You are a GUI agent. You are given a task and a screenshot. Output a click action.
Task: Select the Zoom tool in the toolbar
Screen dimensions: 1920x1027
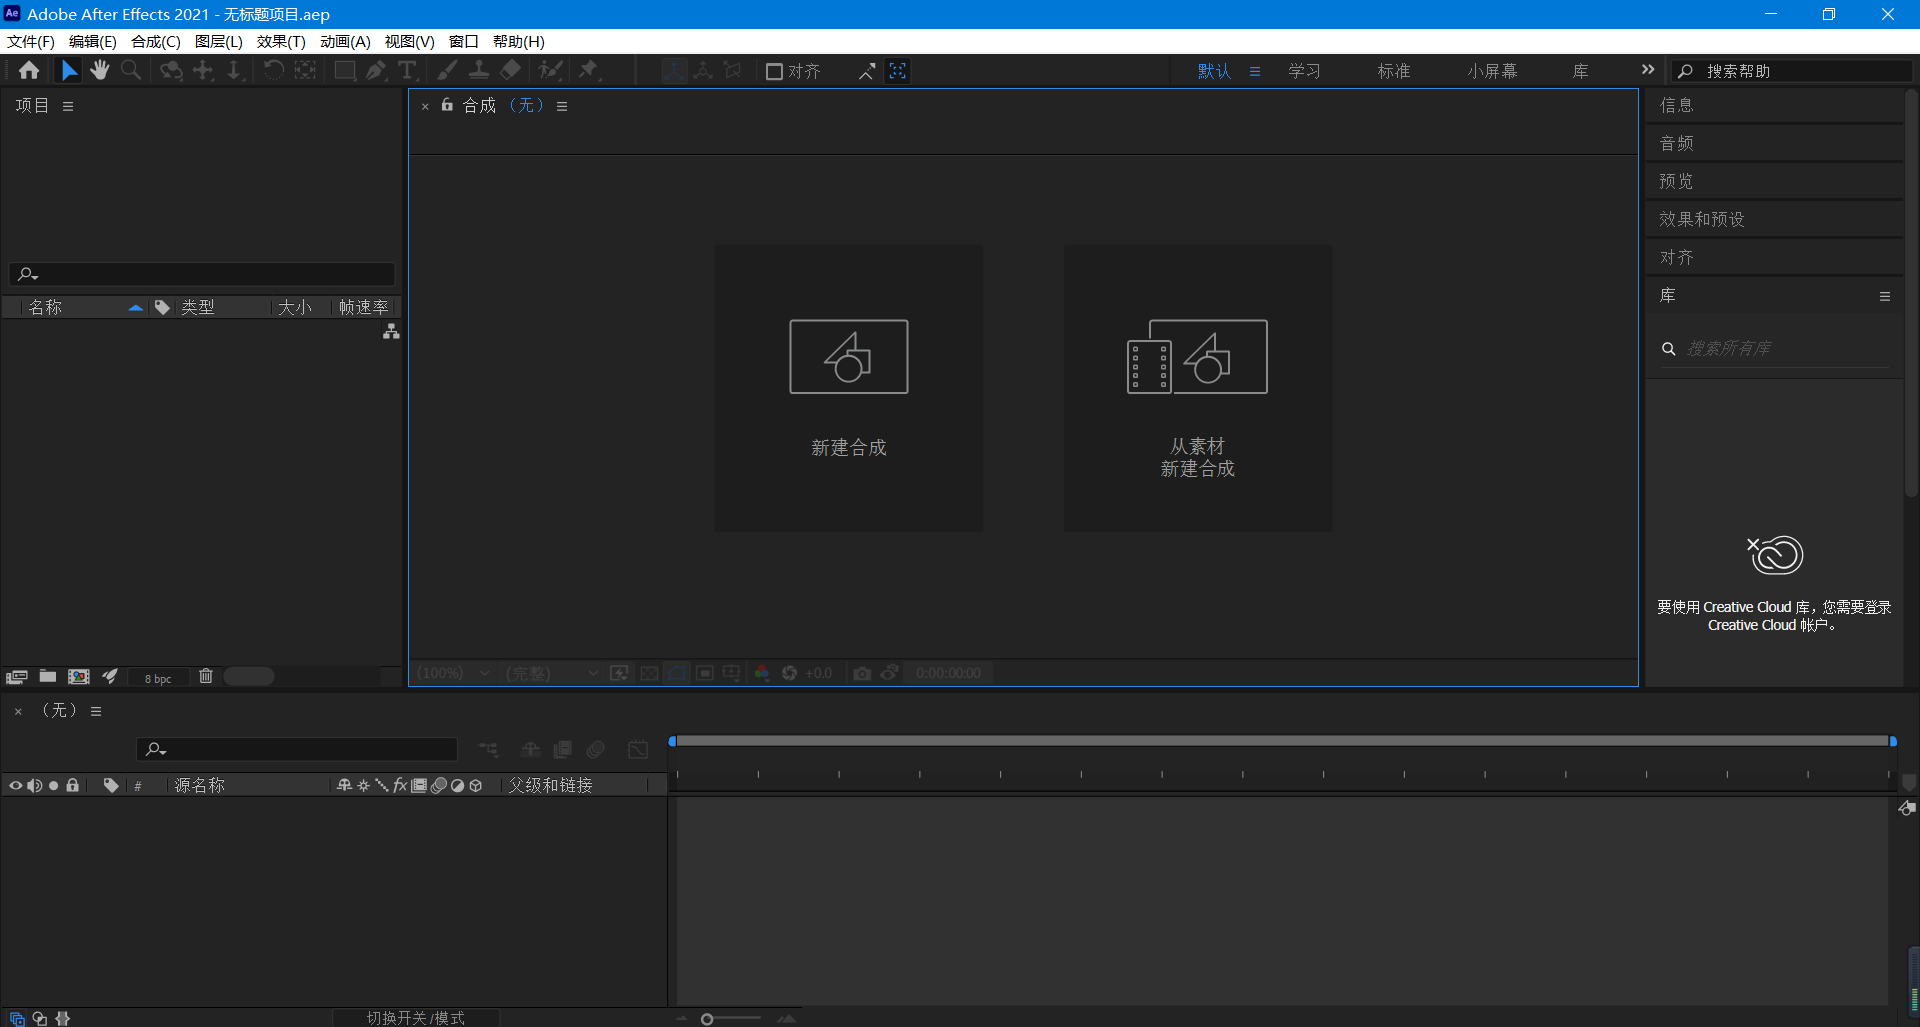pos(131,70)
